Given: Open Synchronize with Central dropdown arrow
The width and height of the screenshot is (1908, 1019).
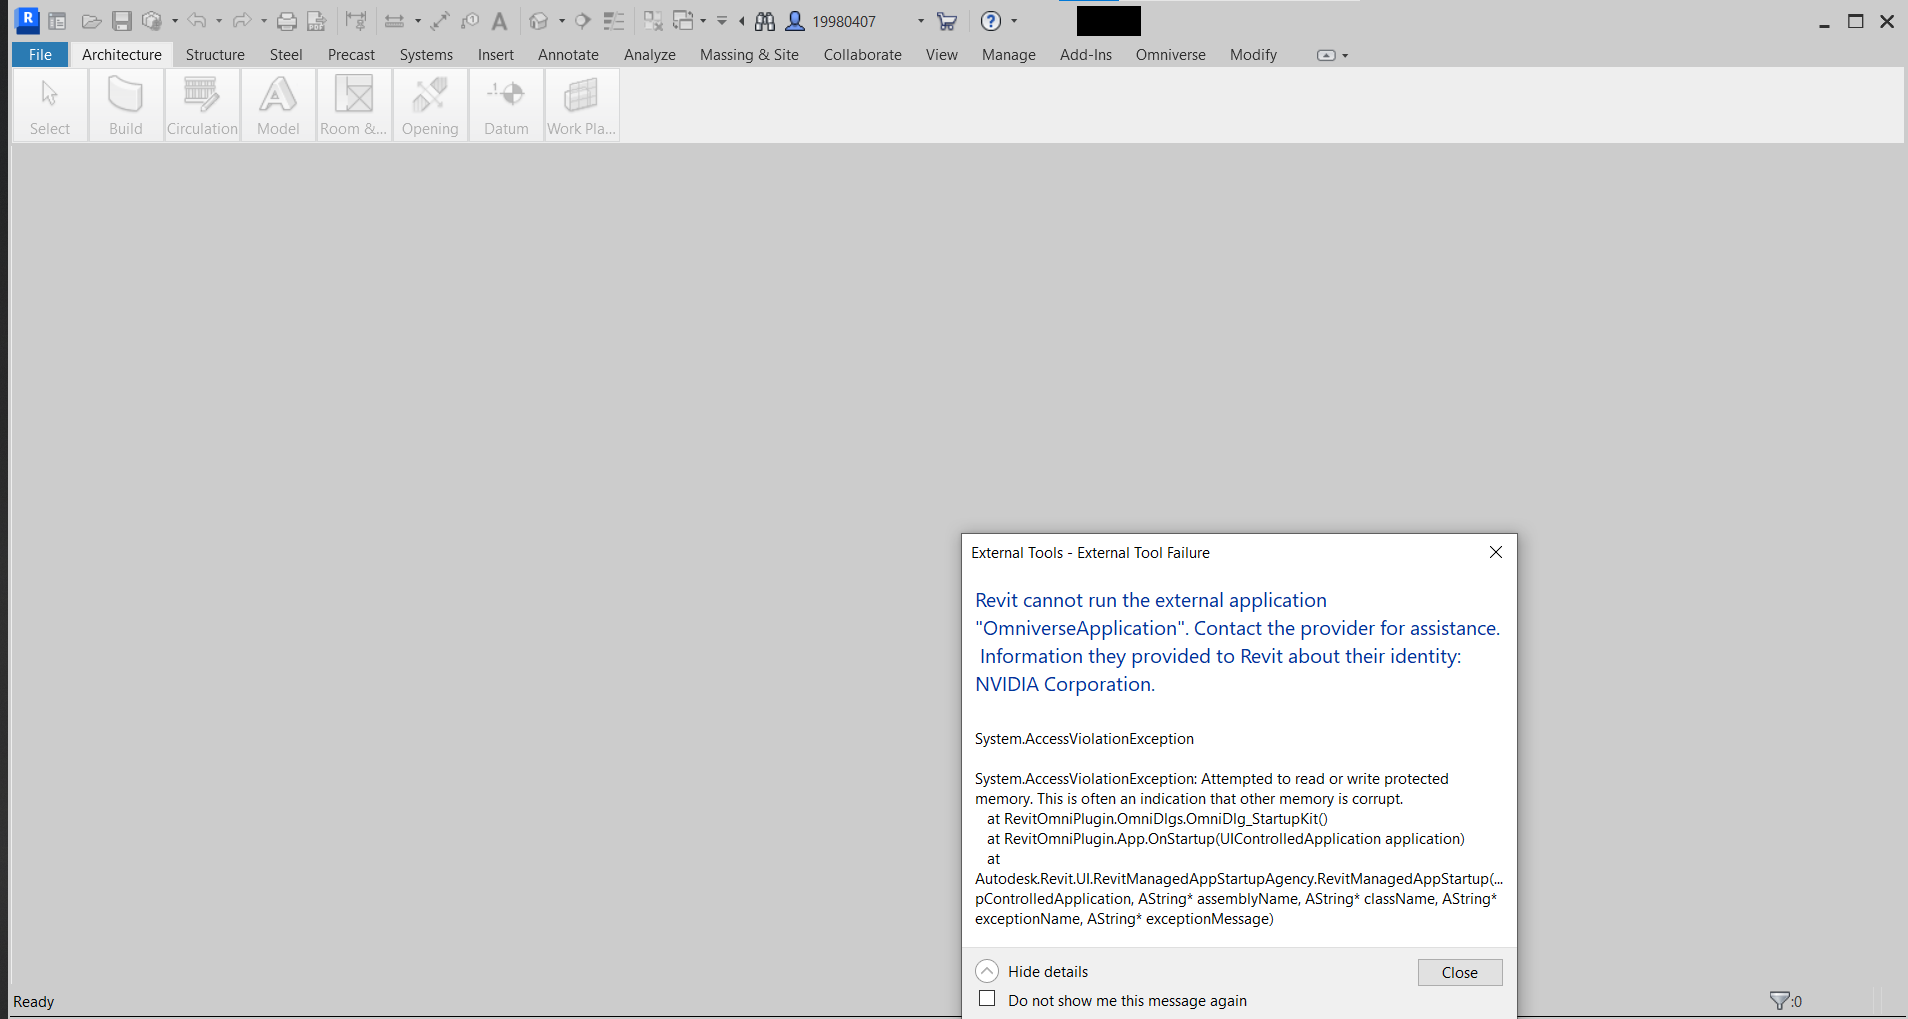Looking at the screenshot, I should click(175, 21).
